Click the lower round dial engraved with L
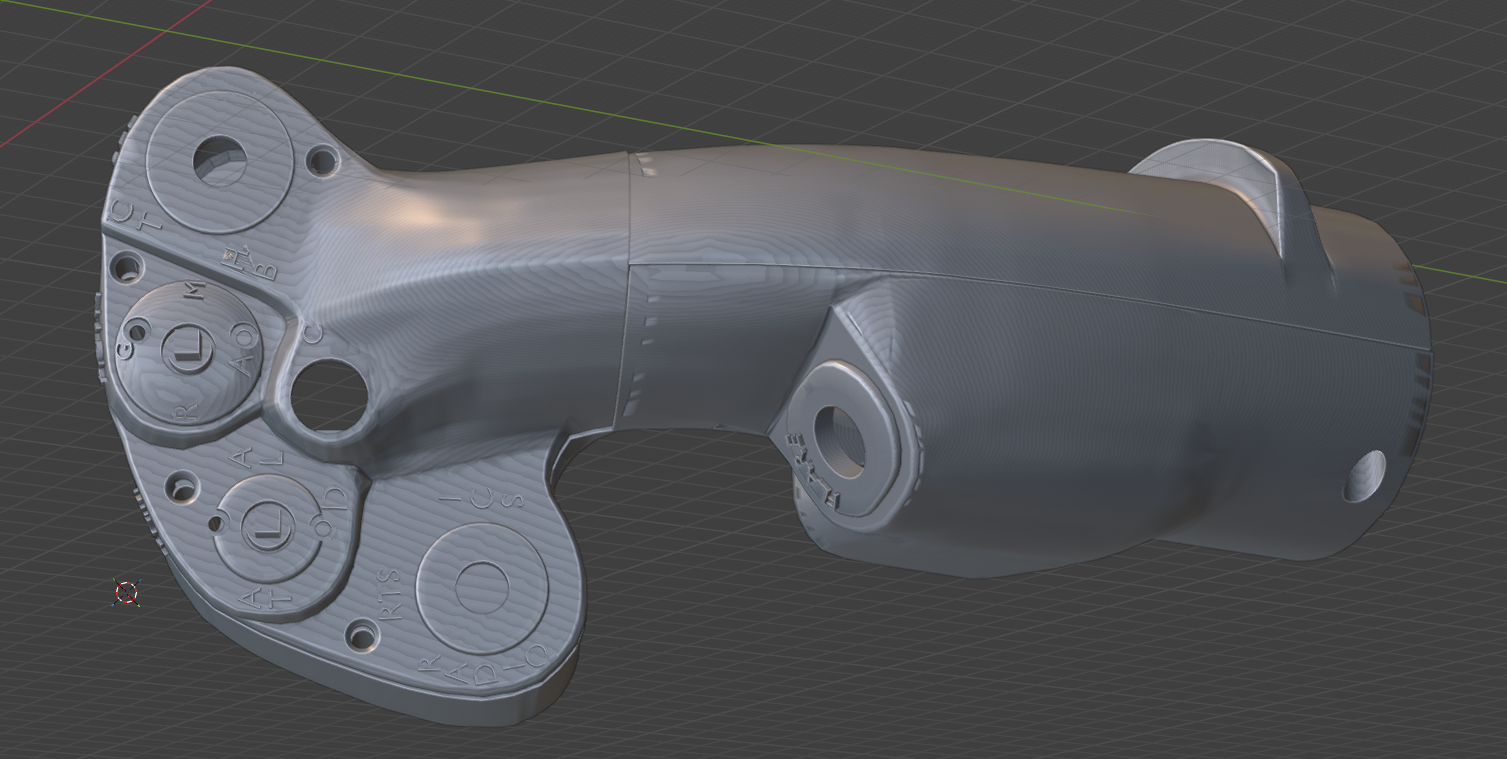Screen dimensions: 1507x759 click(267, 526)
